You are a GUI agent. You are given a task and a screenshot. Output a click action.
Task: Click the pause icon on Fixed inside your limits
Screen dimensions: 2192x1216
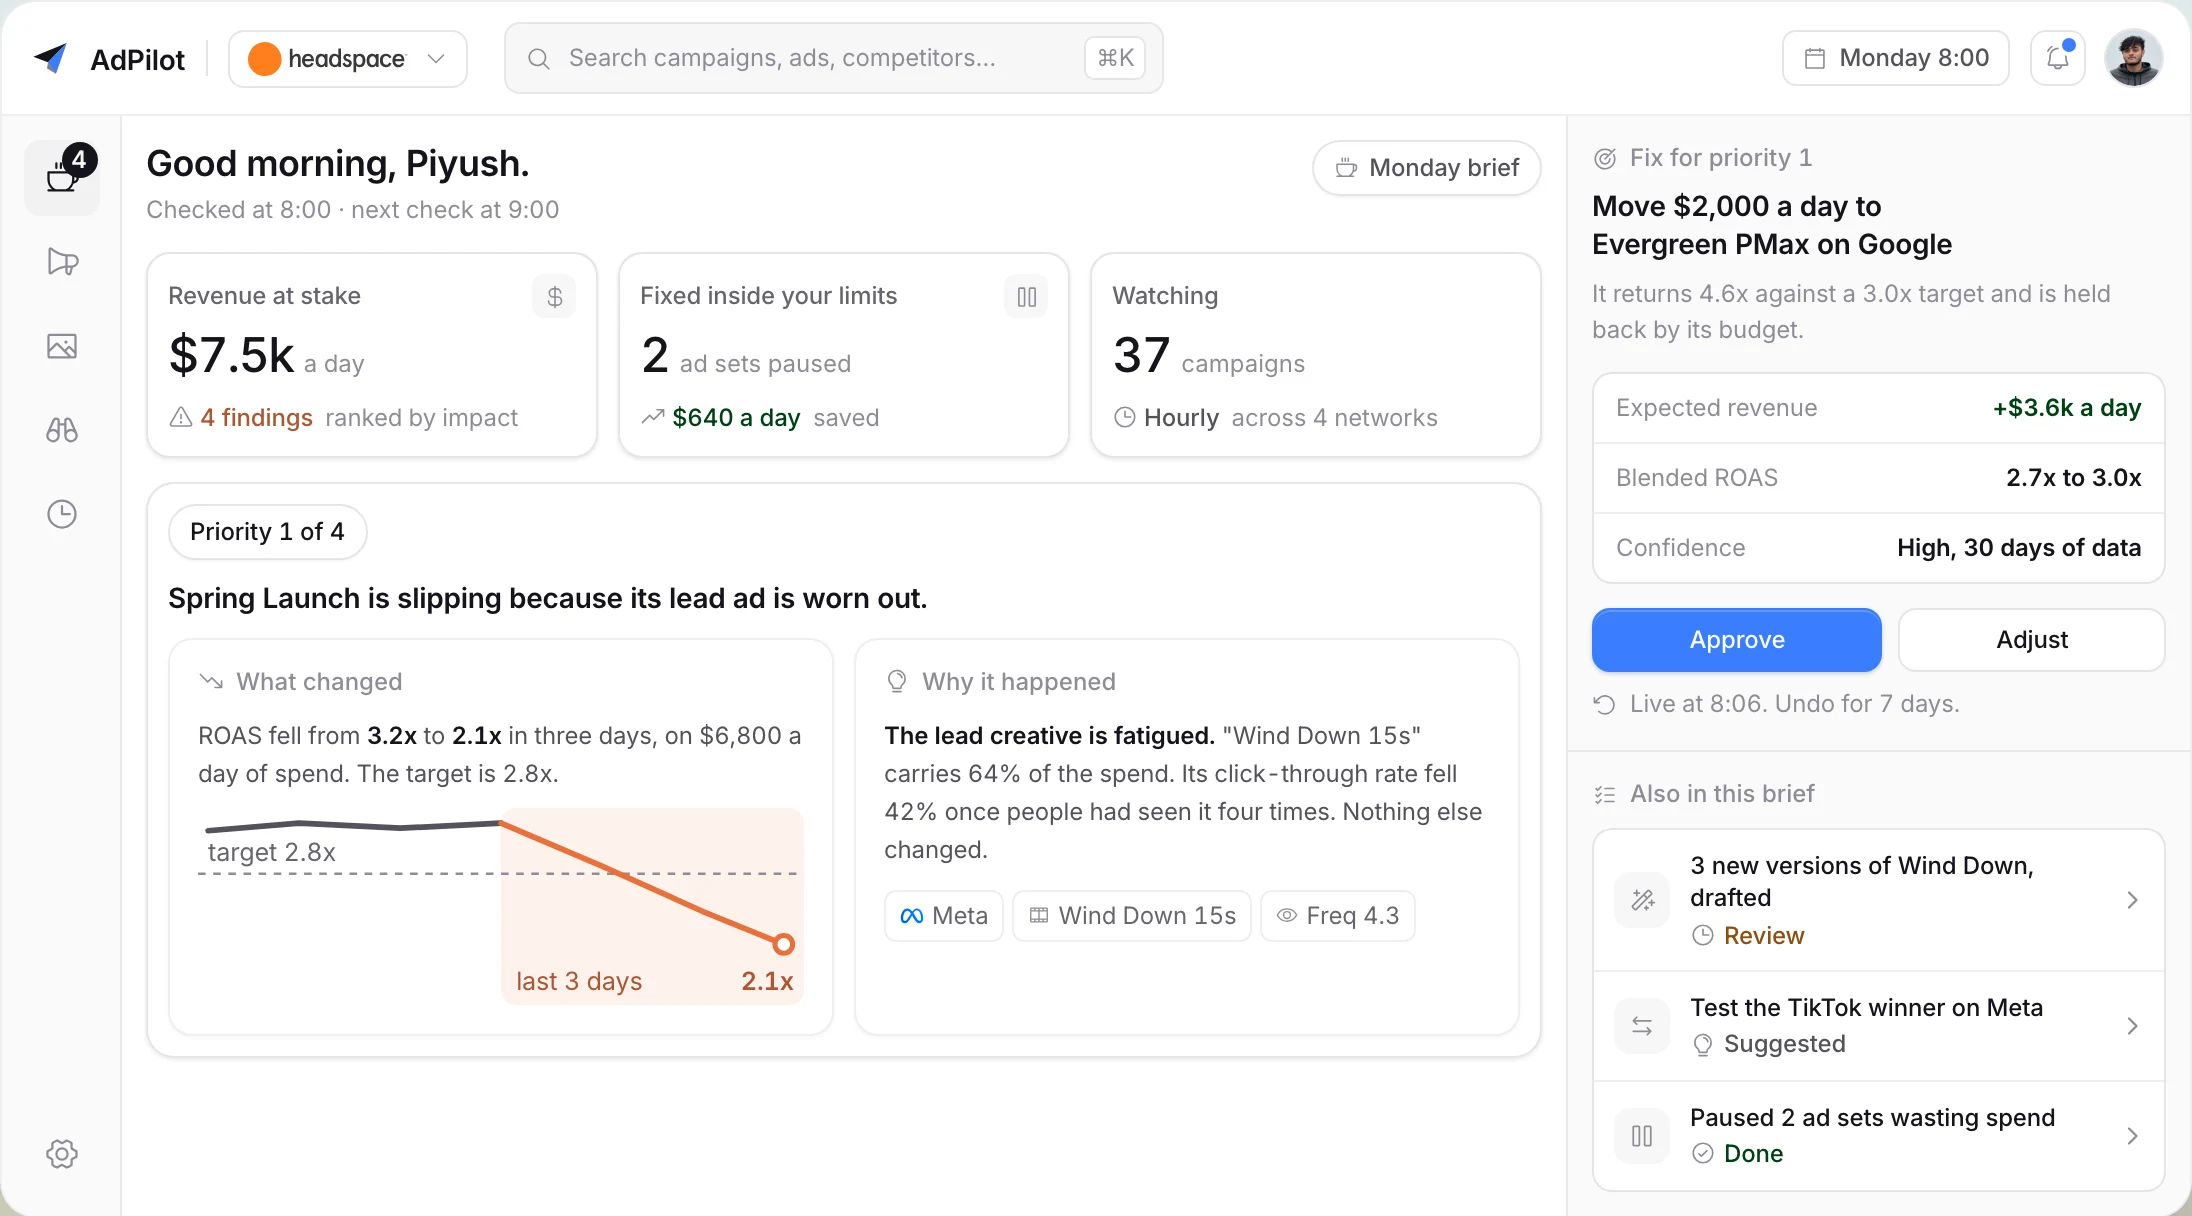[1026, 297]
